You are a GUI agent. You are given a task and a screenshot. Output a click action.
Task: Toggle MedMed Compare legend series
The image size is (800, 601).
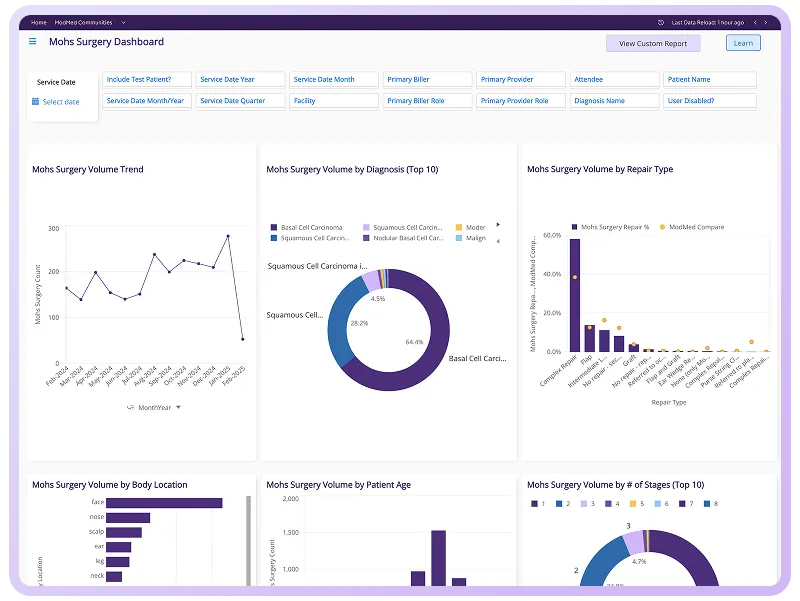pyautogui.click(x=692, y=227)
